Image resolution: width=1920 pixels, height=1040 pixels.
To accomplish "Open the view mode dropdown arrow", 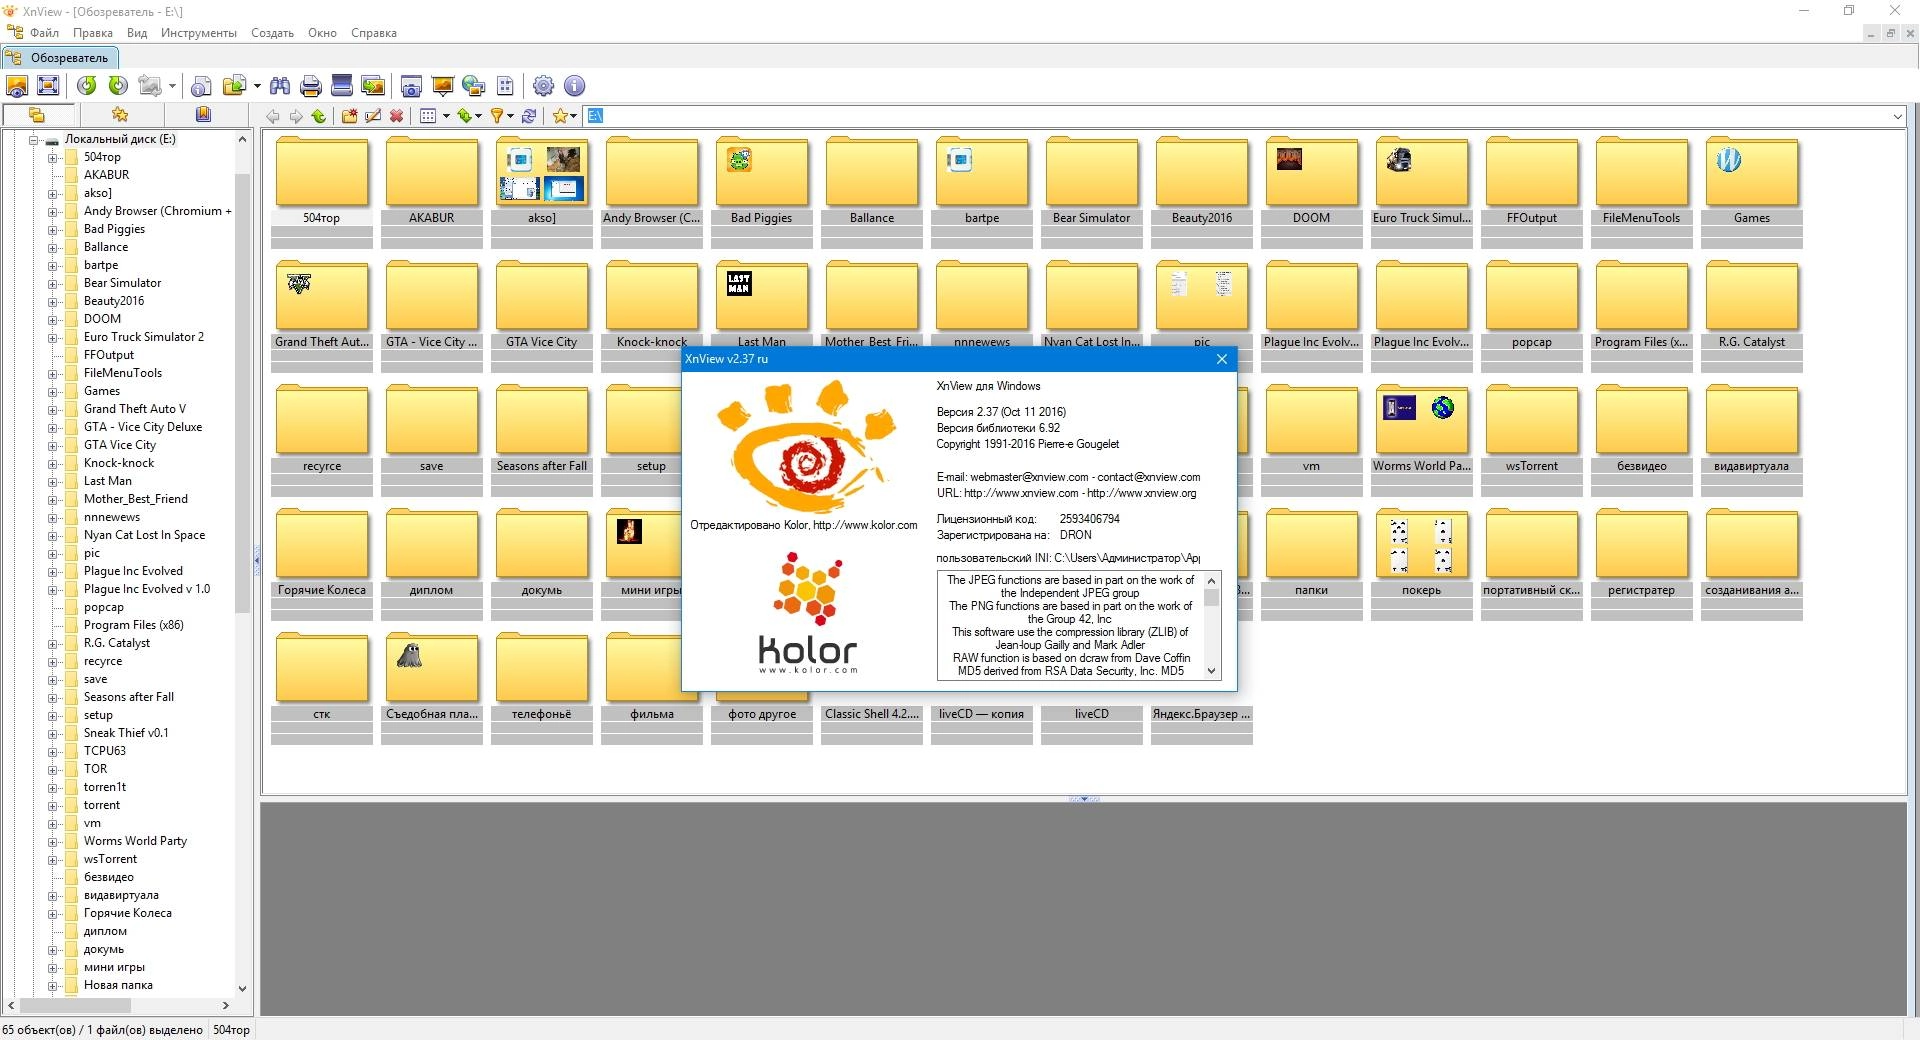I will pos(446,116).
